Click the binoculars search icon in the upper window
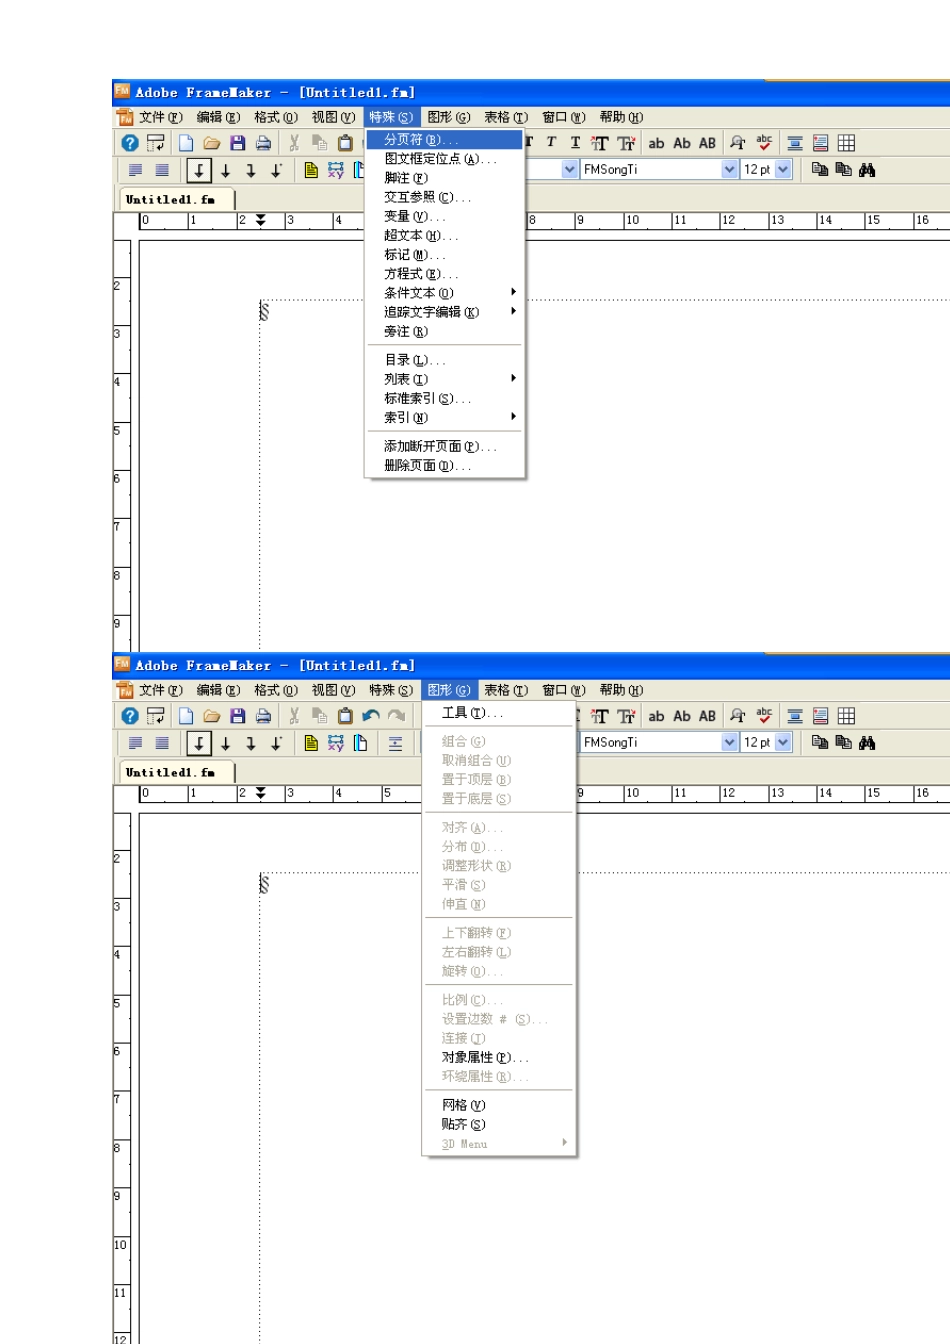This screenshot has width=950, height=1344. click(x=867, y=170)
